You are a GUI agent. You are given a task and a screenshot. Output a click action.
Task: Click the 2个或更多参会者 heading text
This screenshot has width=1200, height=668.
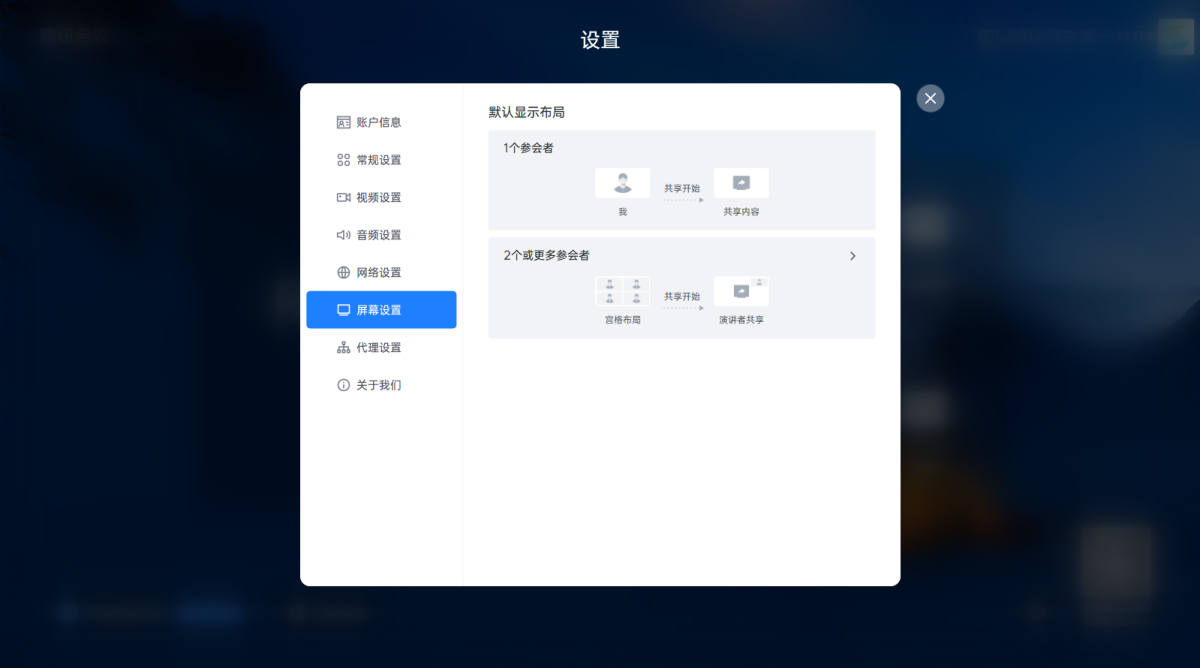(x=546, y=256)
